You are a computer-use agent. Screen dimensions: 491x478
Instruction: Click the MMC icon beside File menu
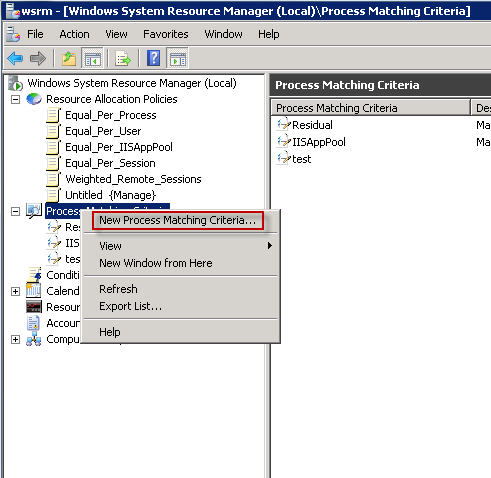click(13, 34)
